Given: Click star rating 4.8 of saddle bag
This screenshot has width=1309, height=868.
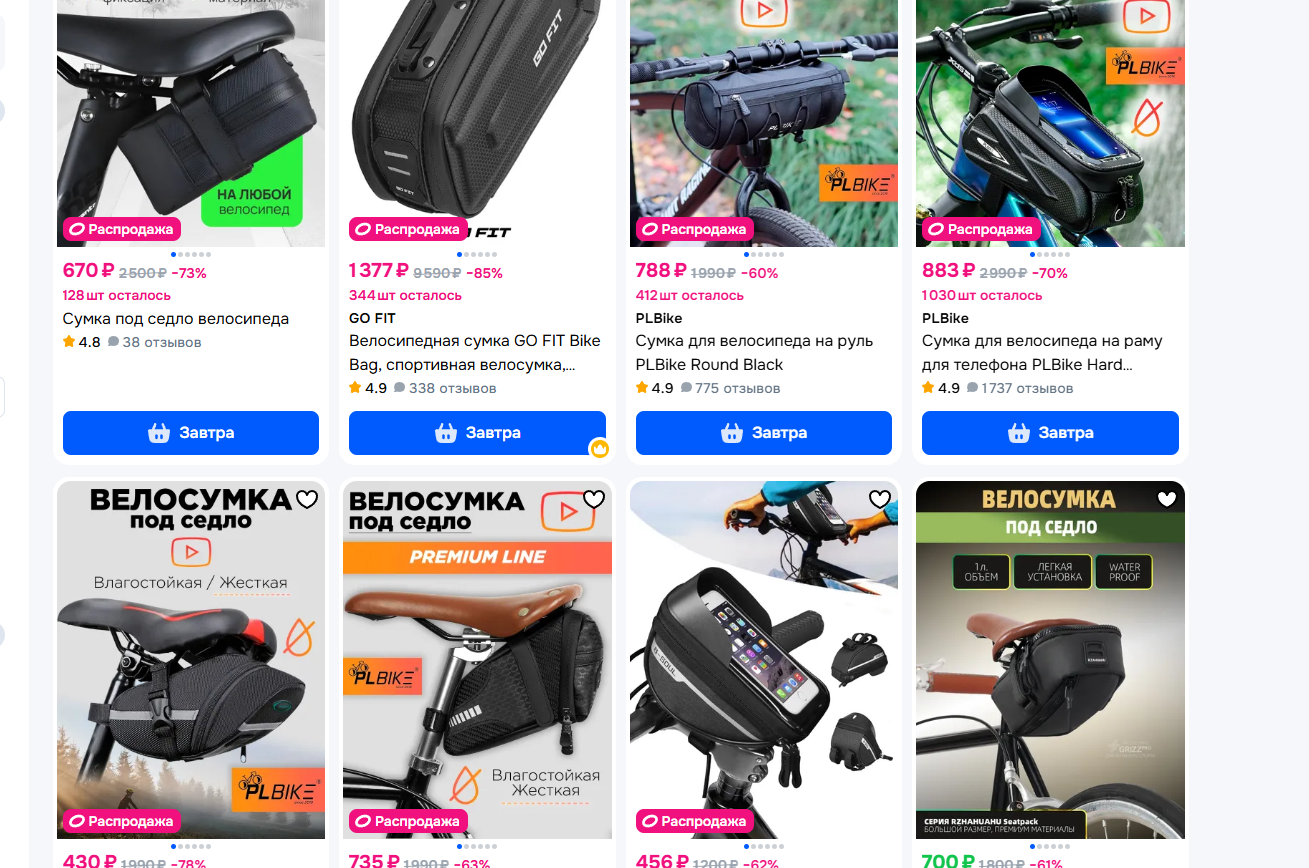Looking at the screenshot, I should pyautogui.click(x=82, y=342).
